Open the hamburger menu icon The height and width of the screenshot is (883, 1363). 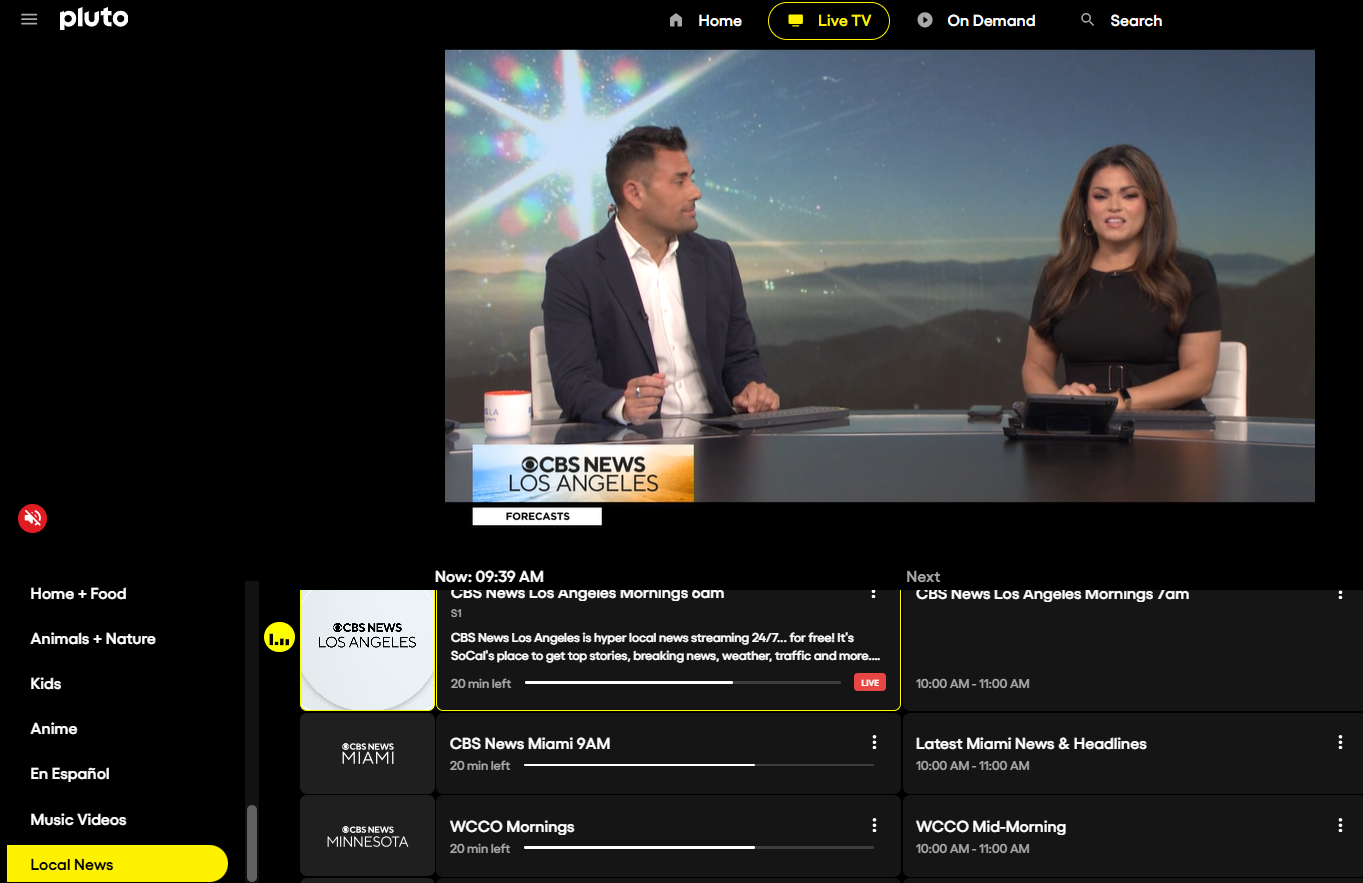click(29, 19)
